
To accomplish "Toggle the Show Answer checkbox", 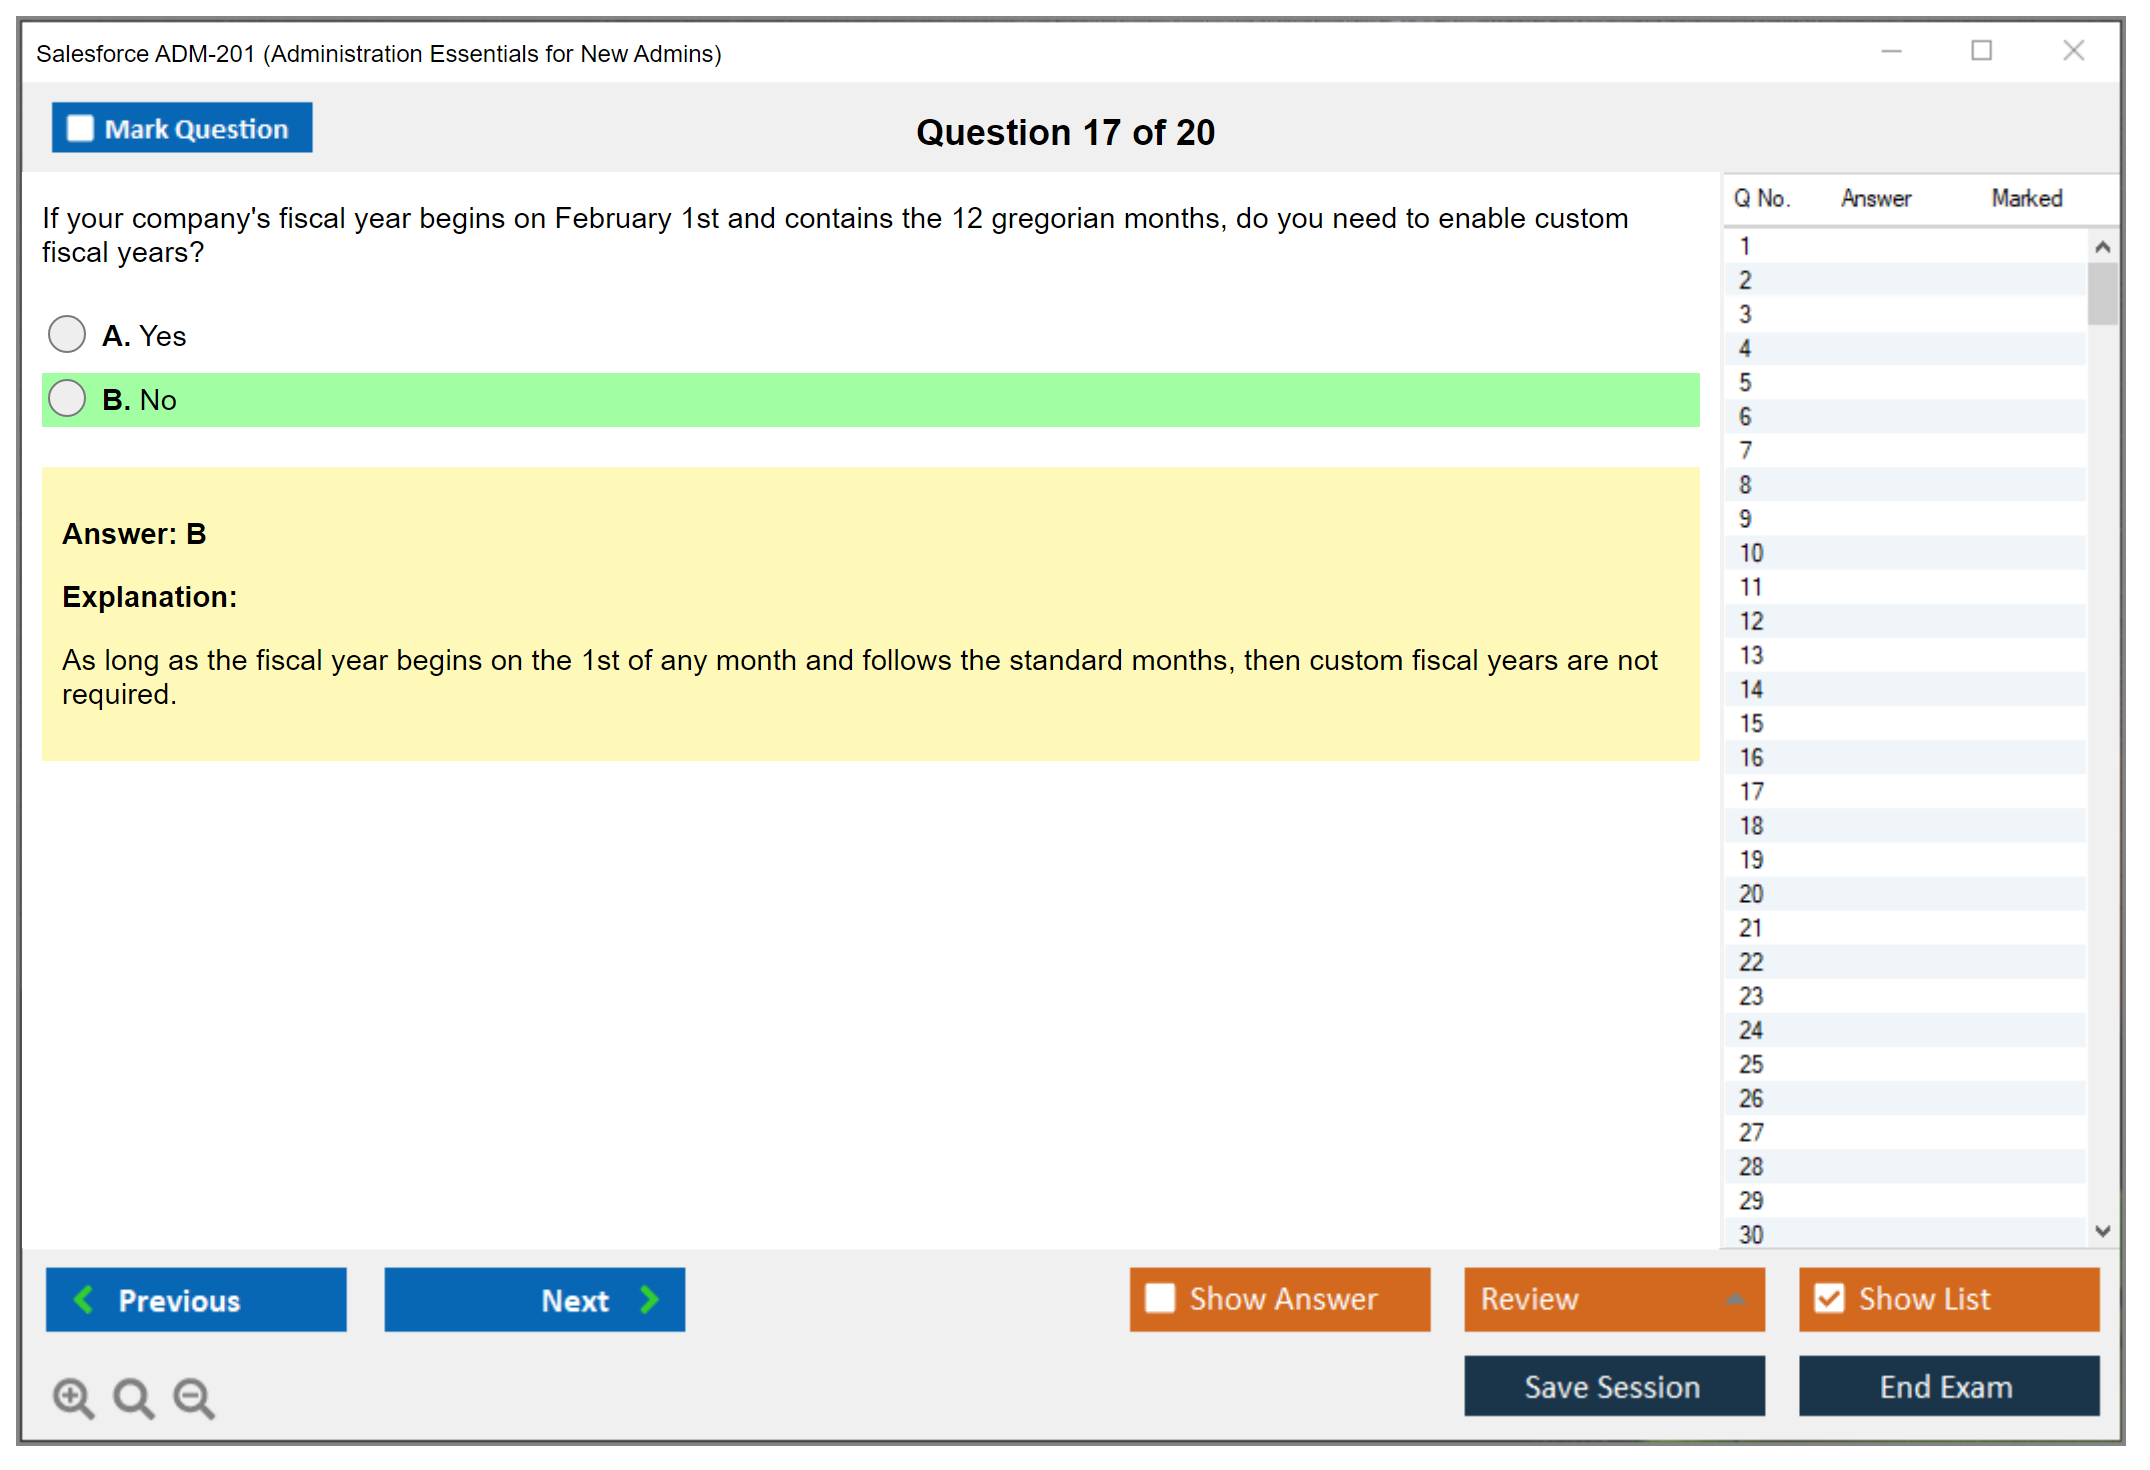I will (x=1160, y=1298).
